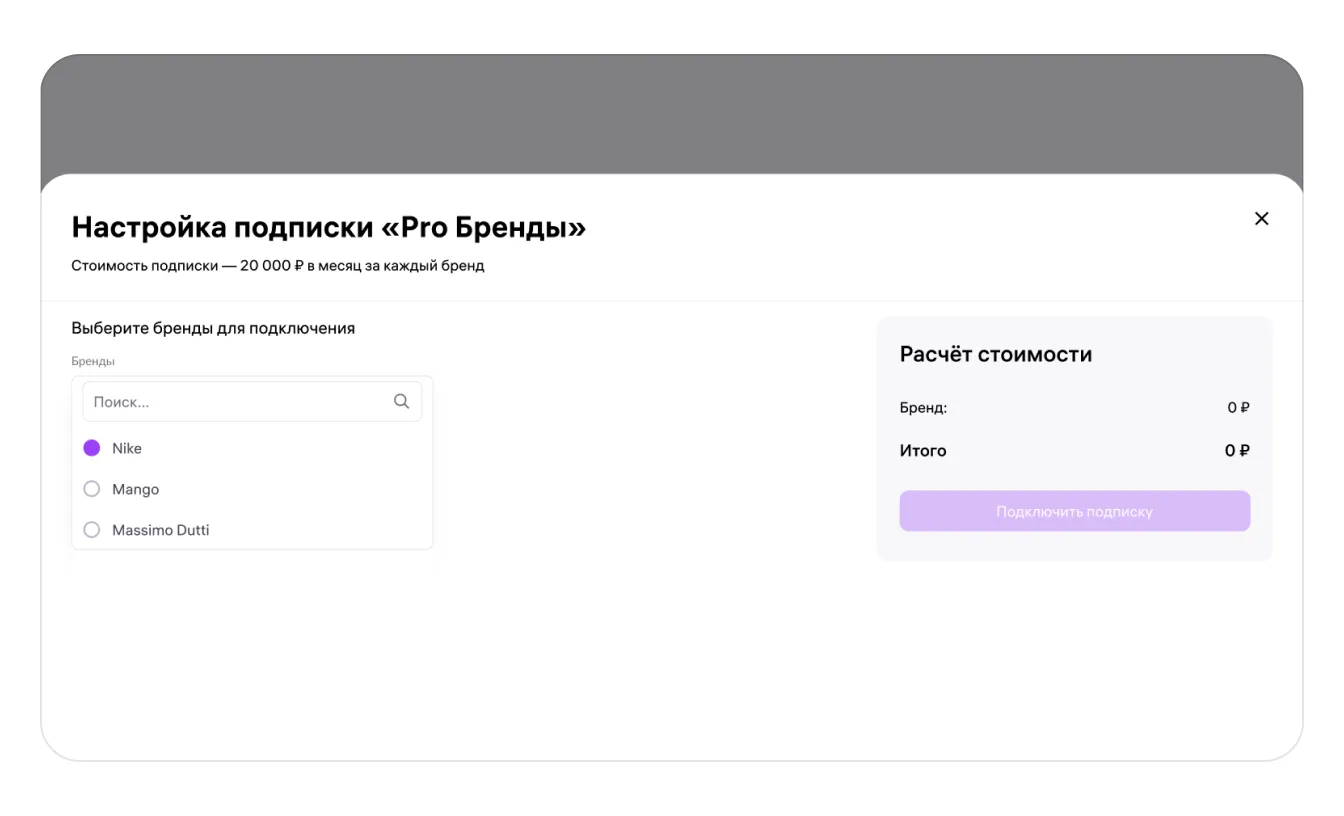Click the Massimo Dutti brand label
The width and height of the screenshot is (1344, 816).
tap(161, 530)
